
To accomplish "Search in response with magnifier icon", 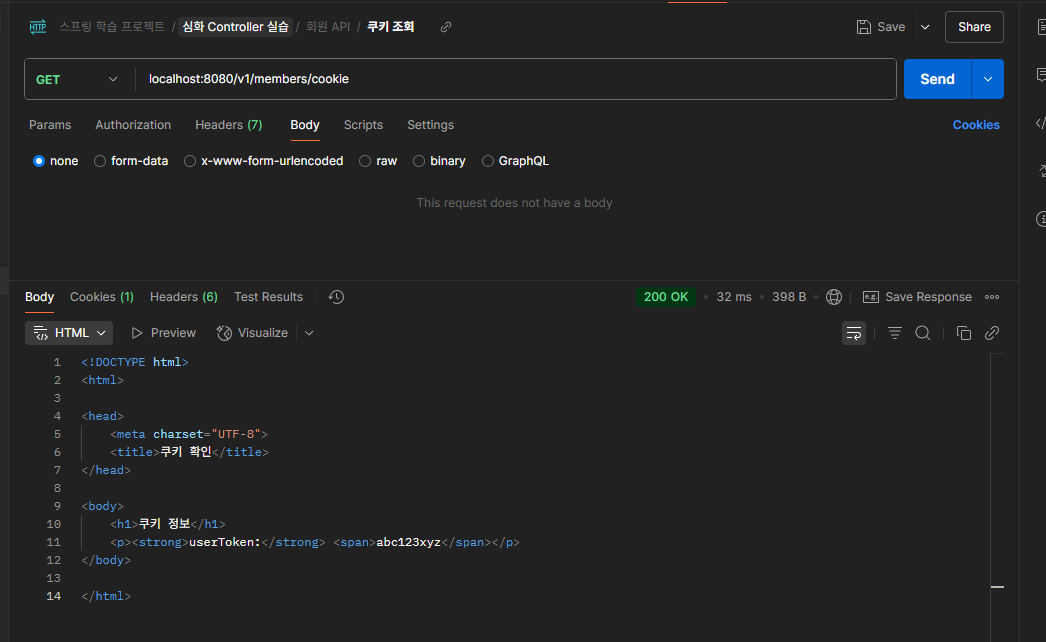I will pyautogui.click(x=923, y=333).
